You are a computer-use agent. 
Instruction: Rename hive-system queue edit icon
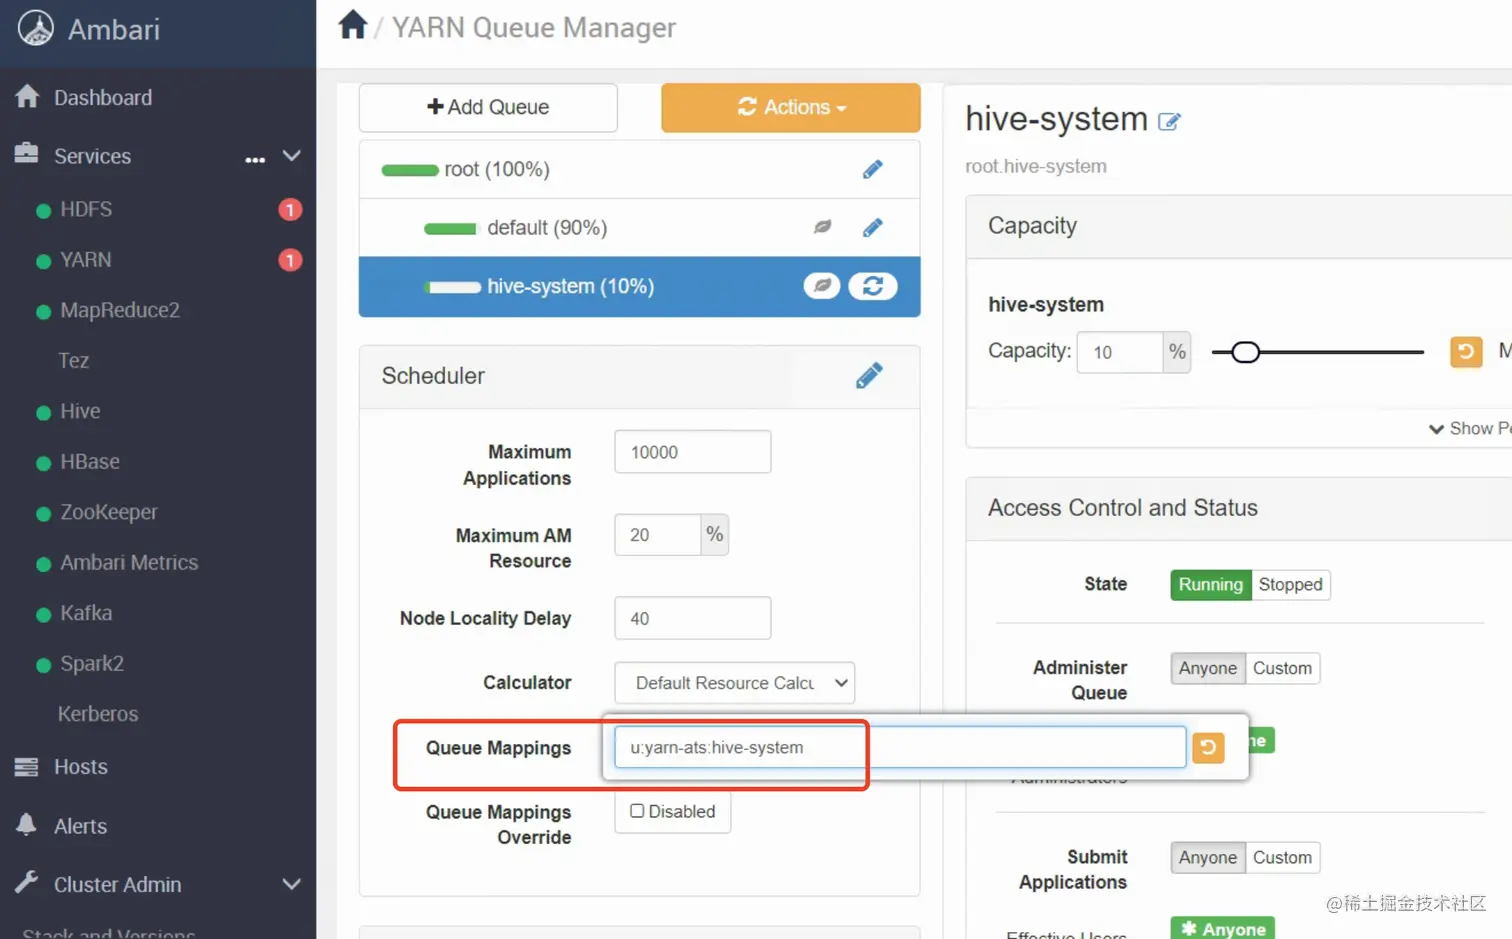(x=1169, y=122)
